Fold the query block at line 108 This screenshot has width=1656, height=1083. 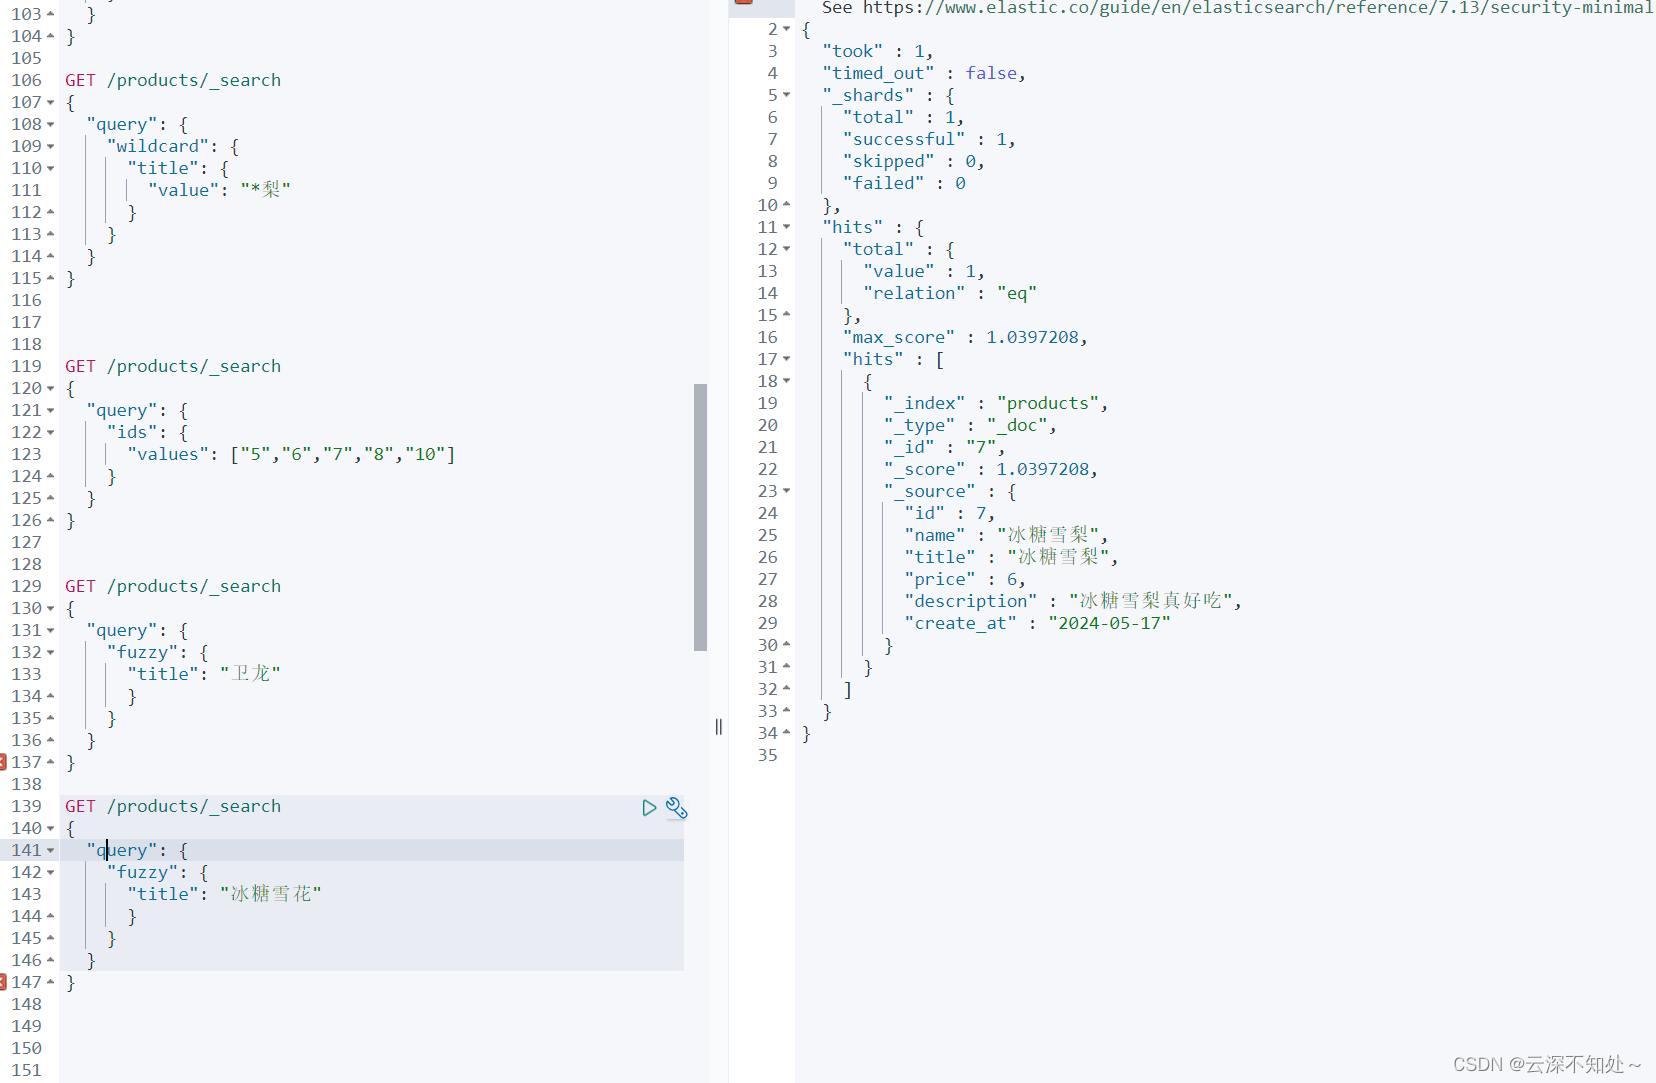(x=50, y=124)
